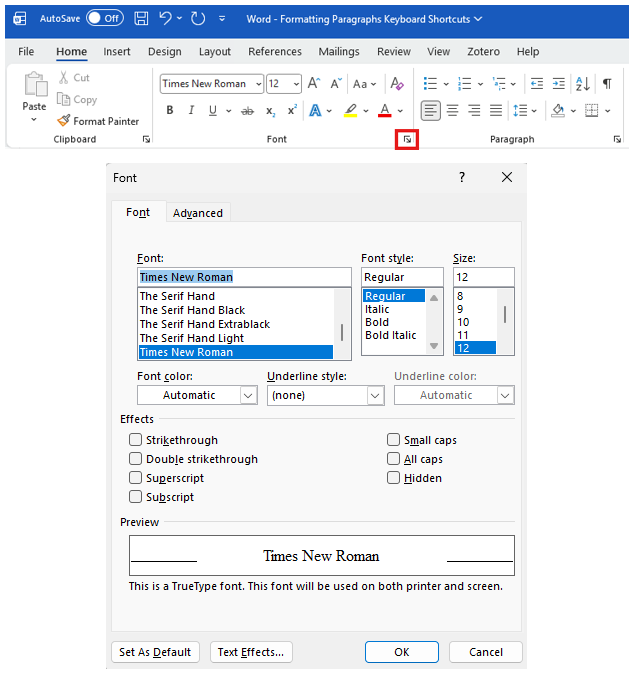Viewport: 634px width, 673px height.
Task: Toggle Underline in ribbon
Action: coord(212,110)
